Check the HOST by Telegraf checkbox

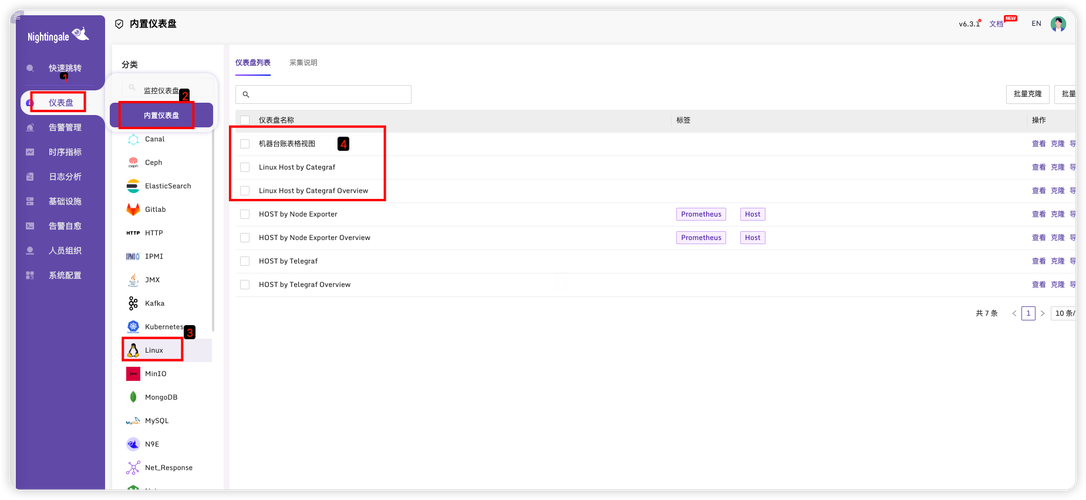(x=244, y=261)
